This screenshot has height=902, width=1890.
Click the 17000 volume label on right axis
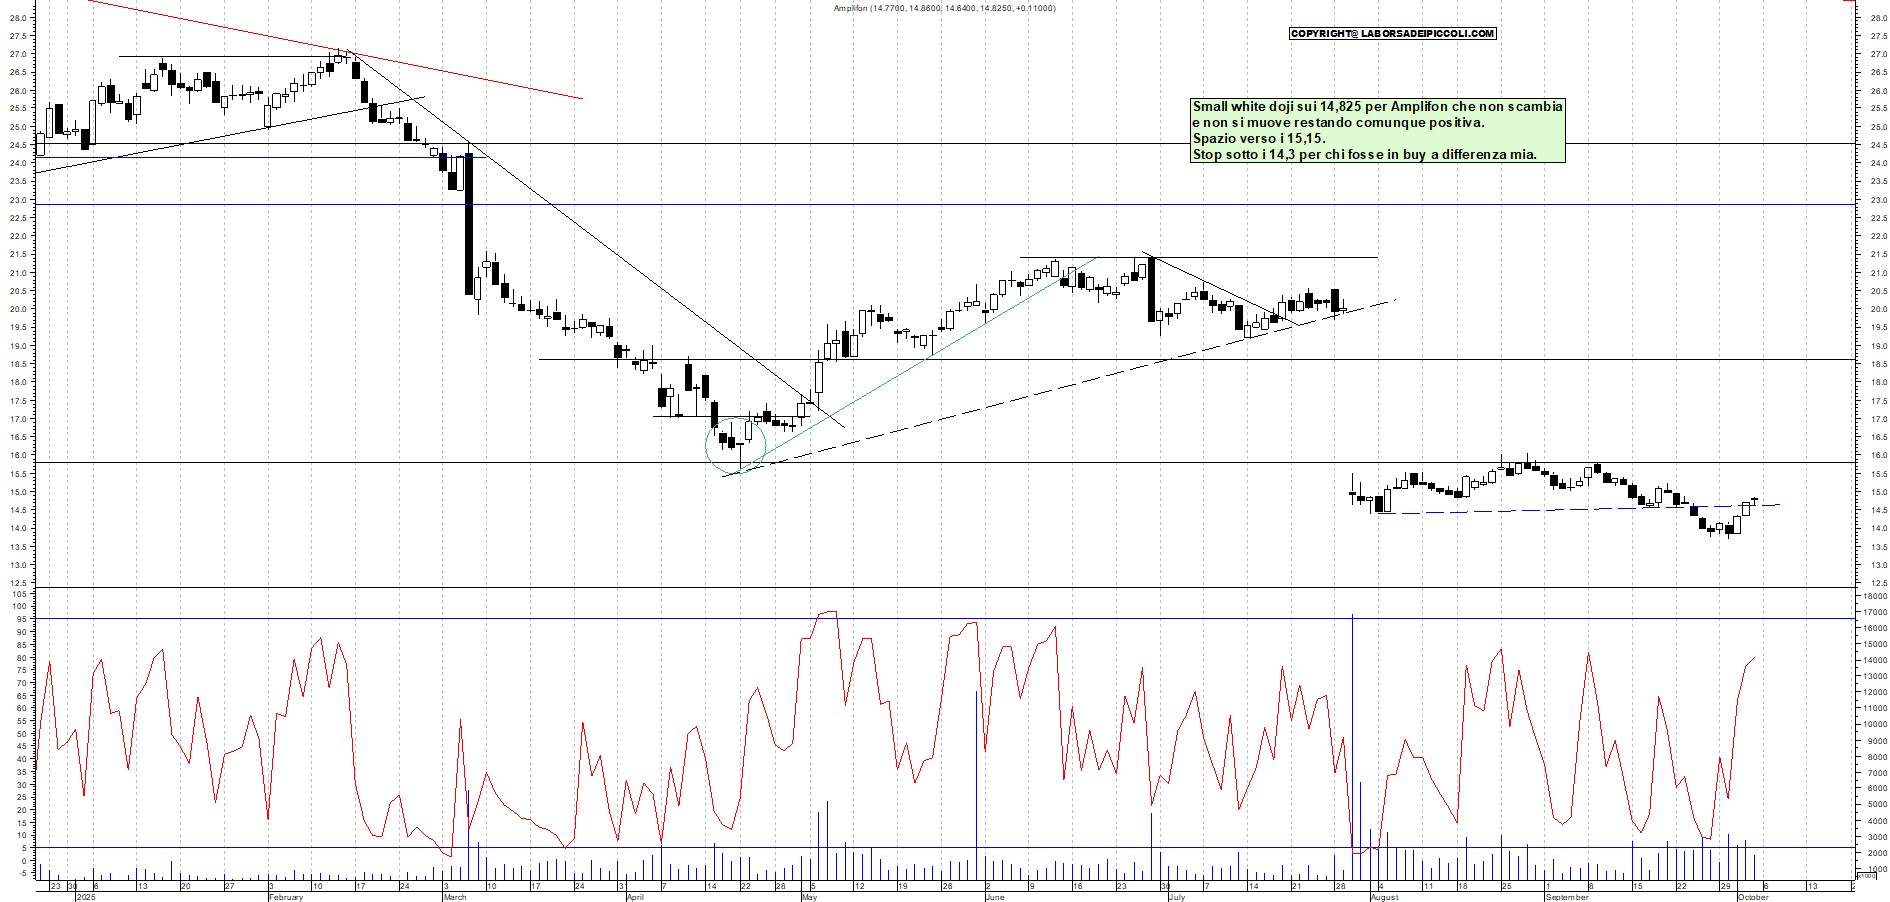[x=1874, y=612]
